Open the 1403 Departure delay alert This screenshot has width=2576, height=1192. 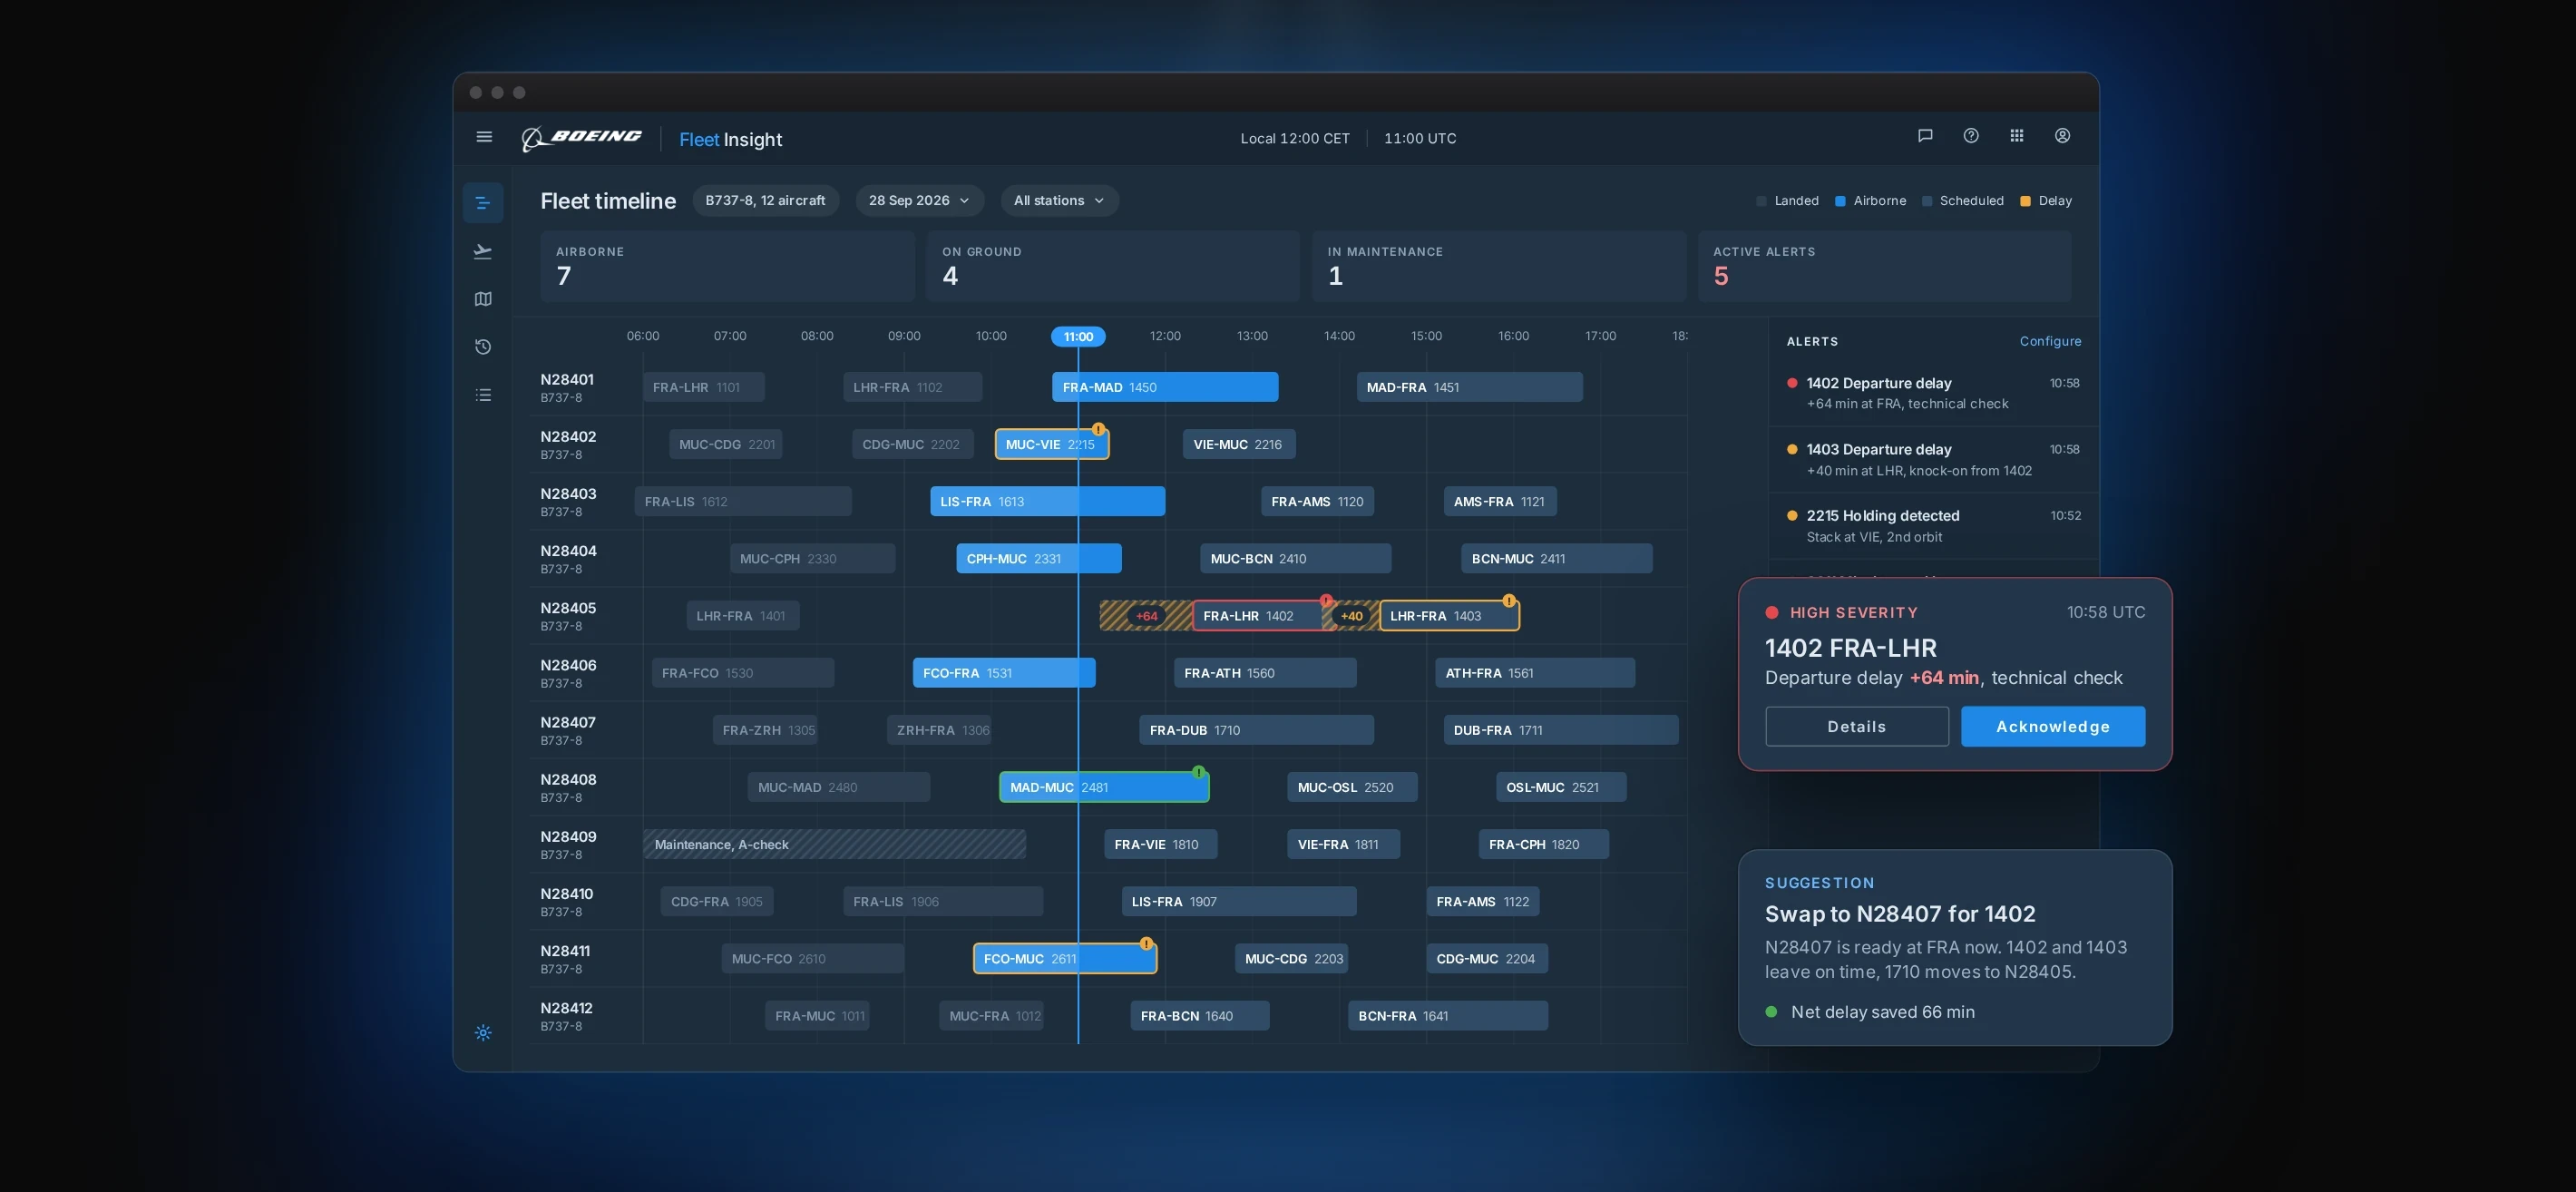click(x=1933, y=460)
